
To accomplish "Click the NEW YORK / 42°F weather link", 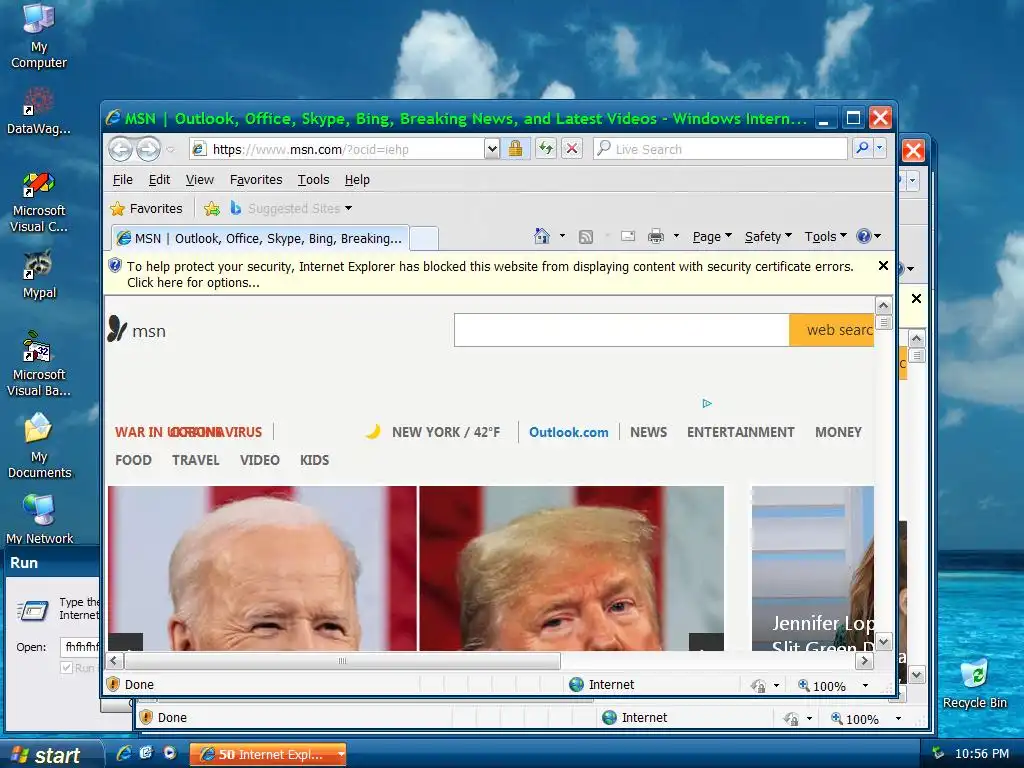I will (445, 432).
